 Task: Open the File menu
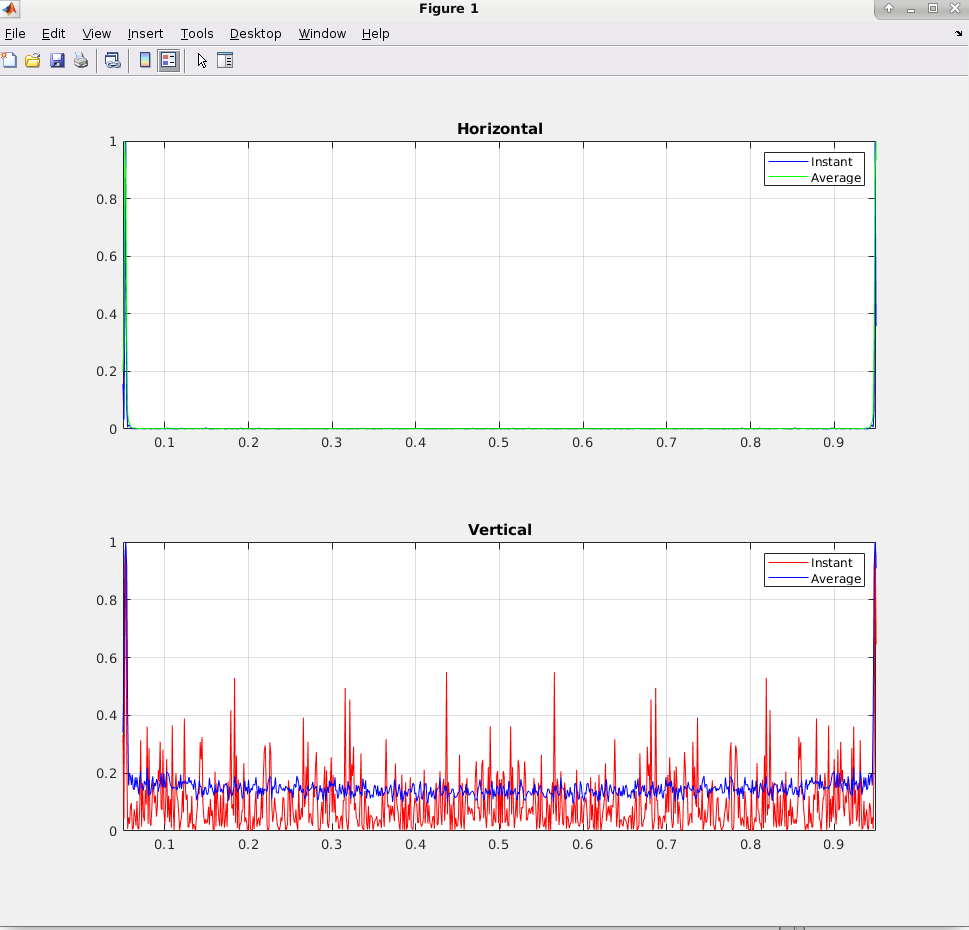click(15, 34)
